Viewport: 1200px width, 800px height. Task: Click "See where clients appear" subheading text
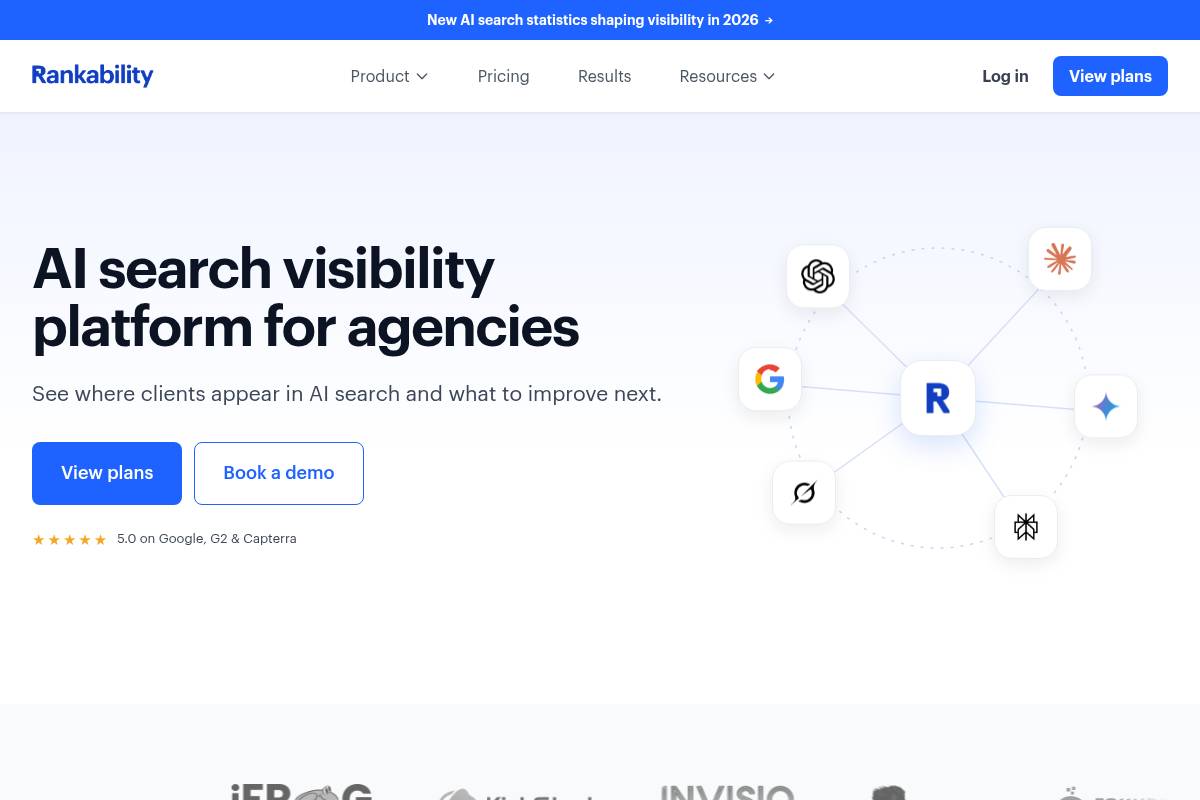[x=347, y=394]
